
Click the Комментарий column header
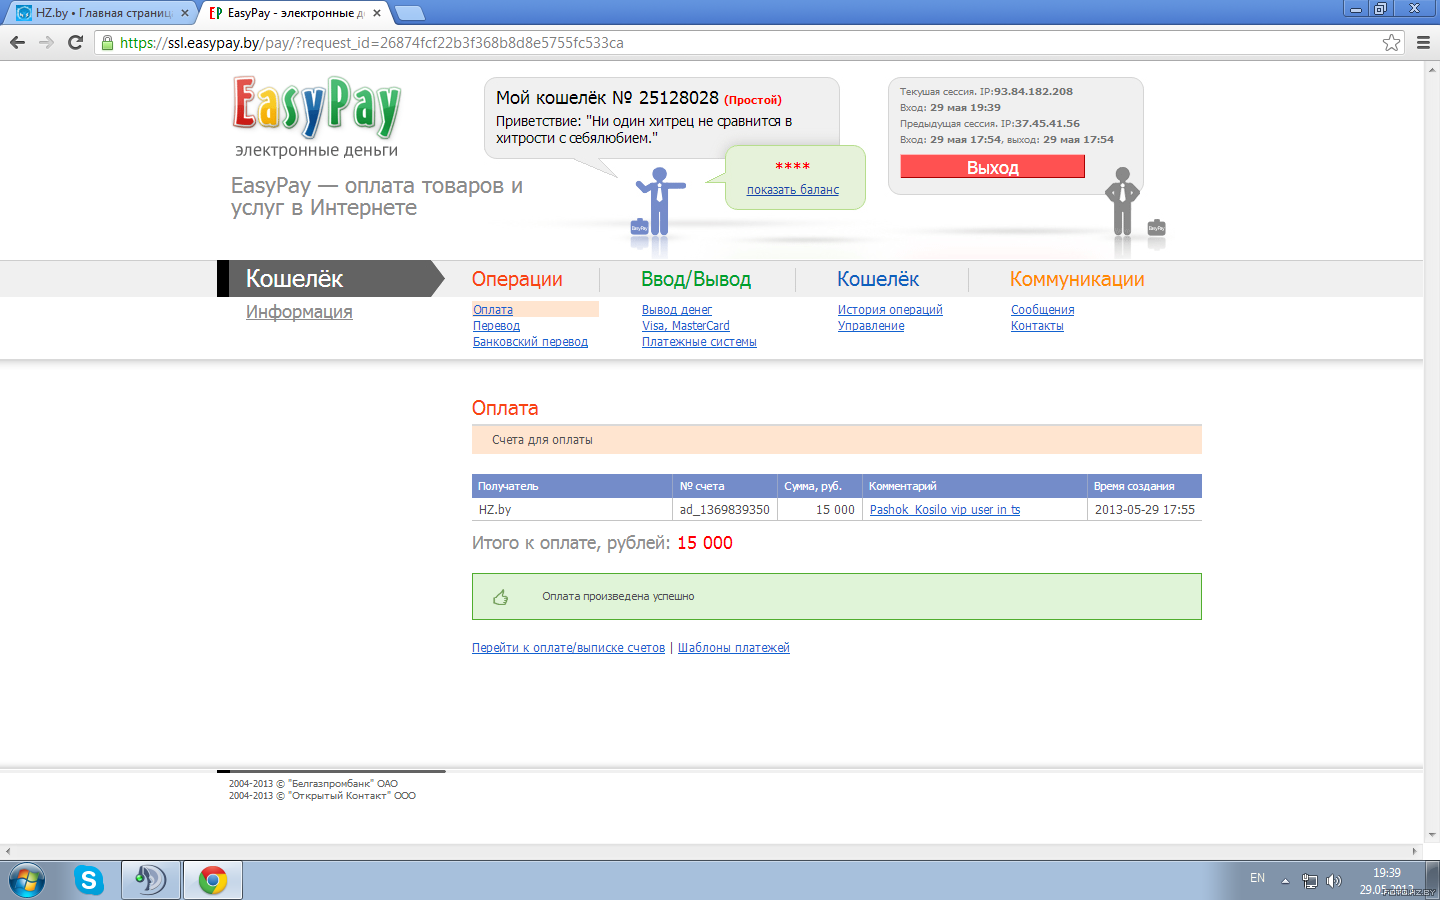(975, 486)
